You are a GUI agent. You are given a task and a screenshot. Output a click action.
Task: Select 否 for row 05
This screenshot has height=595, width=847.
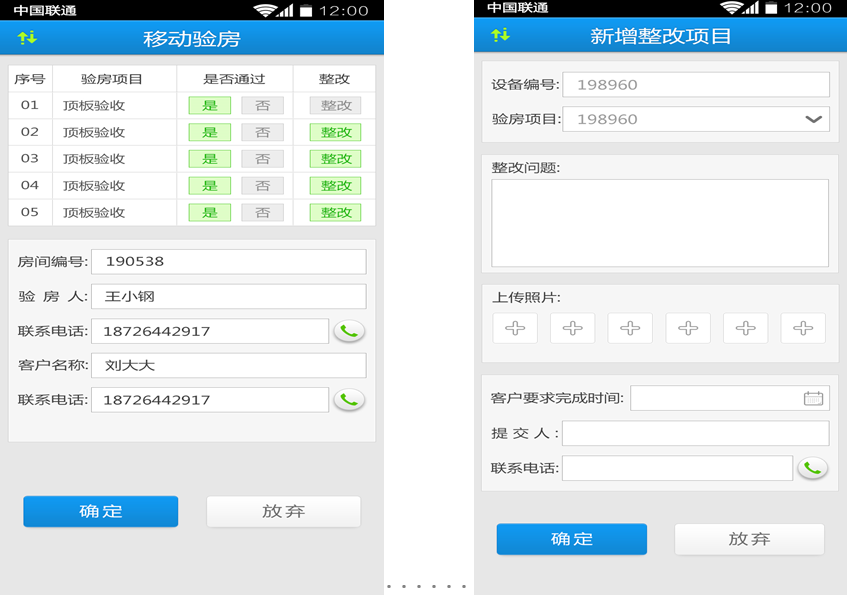(263, 212)
